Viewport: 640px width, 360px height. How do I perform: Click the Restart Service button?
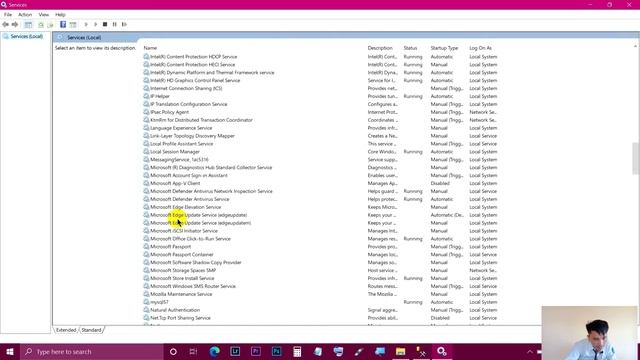coord(124,24)
